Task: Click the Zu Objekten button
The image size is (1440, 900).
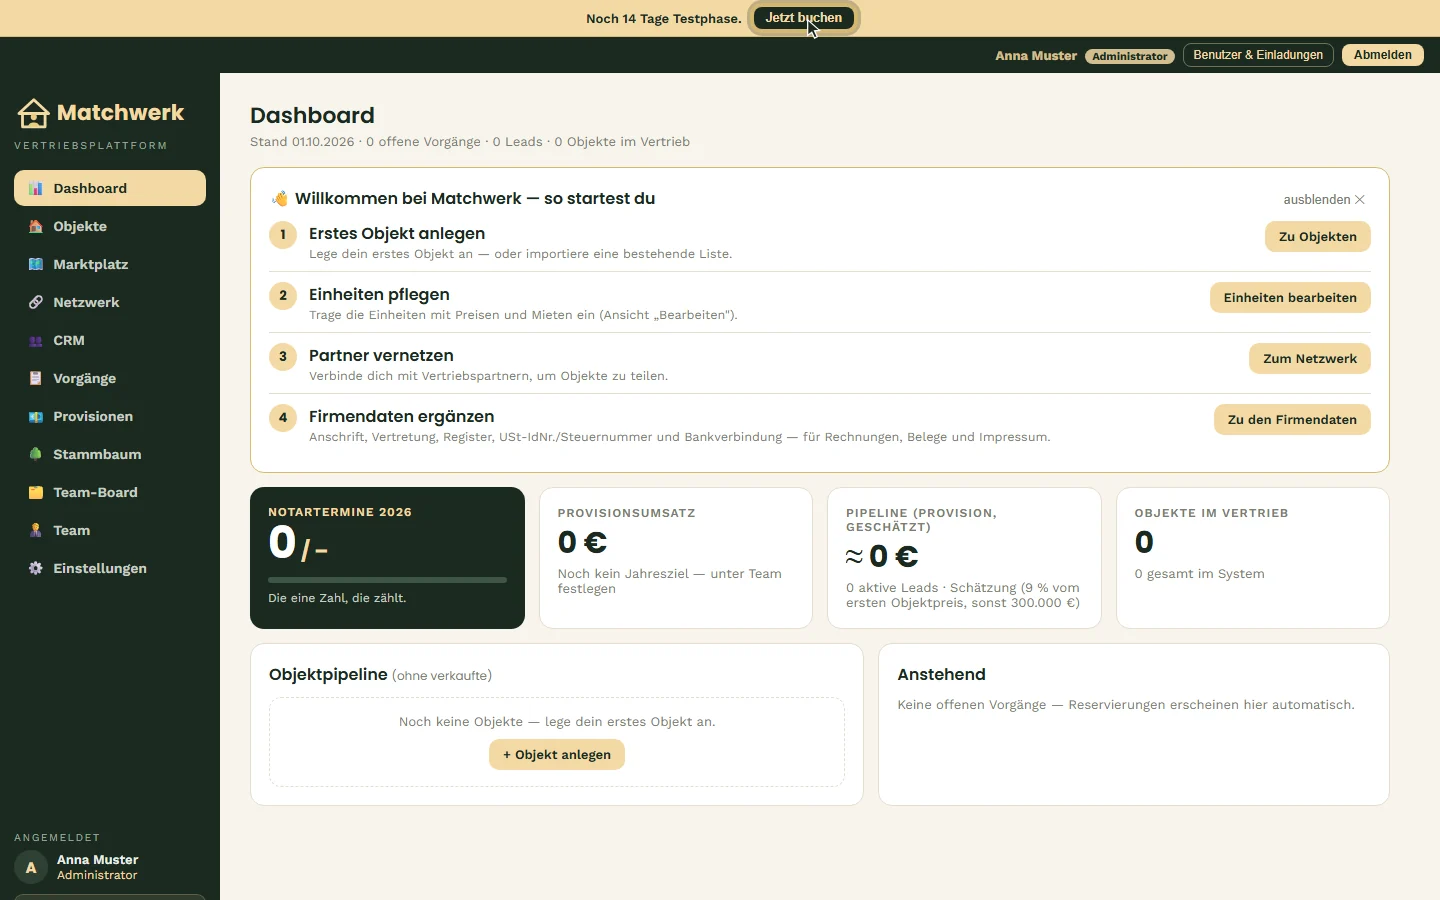Action: click(x=1318, y=237)
